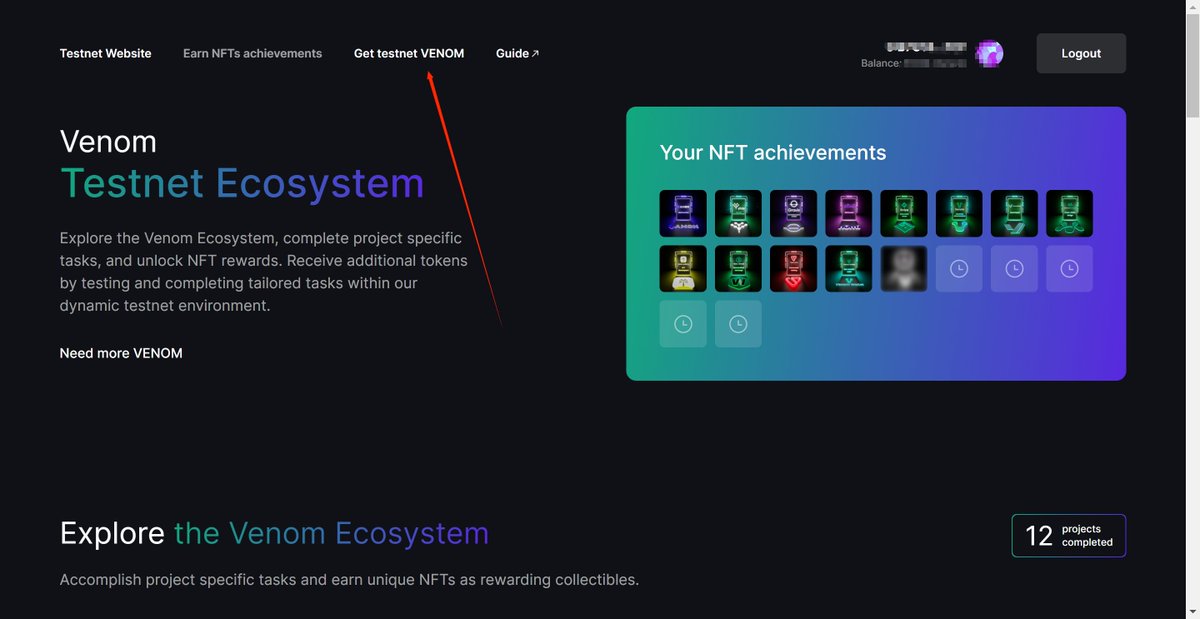
Task: Click the Explore the Venom Ecosystem heading
Action: (x=274, y=533)
